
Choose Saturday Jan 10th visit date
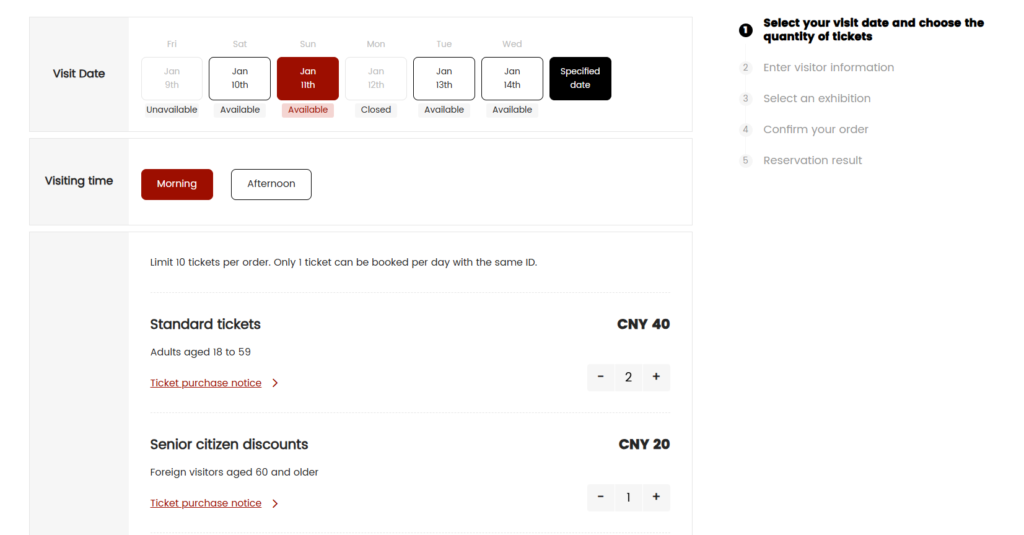240,78
